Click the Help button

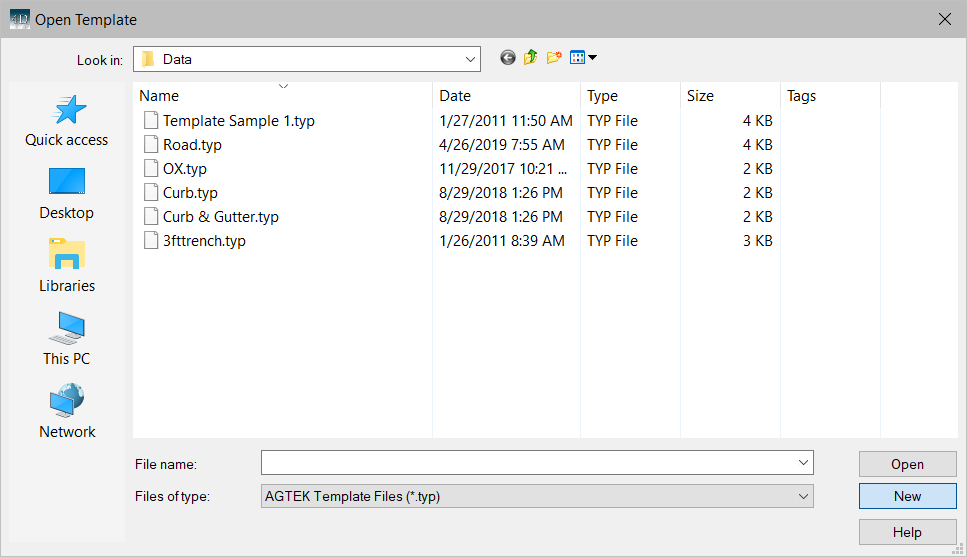point(907,532)
